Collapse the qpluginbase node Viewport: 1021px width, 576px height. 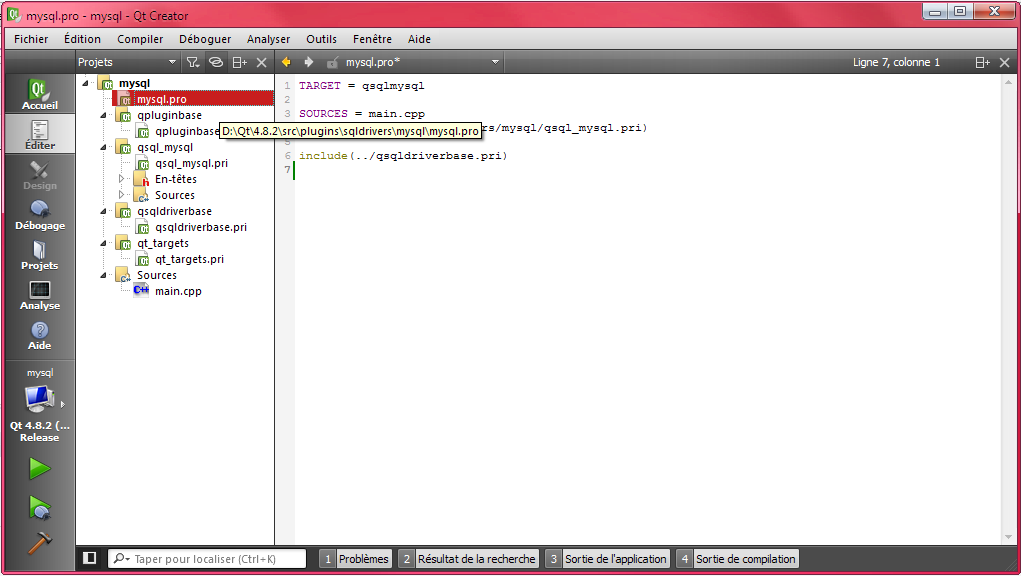coord(103,115)
